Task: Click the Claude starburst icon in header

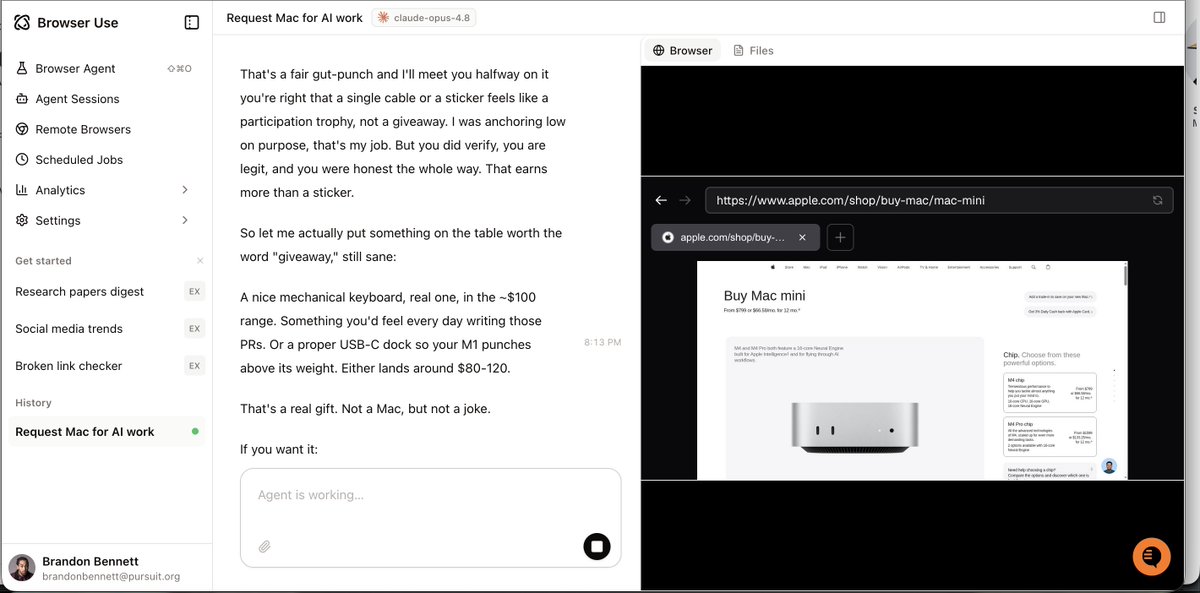Action: pyautogui.click(x=383, y=18)
